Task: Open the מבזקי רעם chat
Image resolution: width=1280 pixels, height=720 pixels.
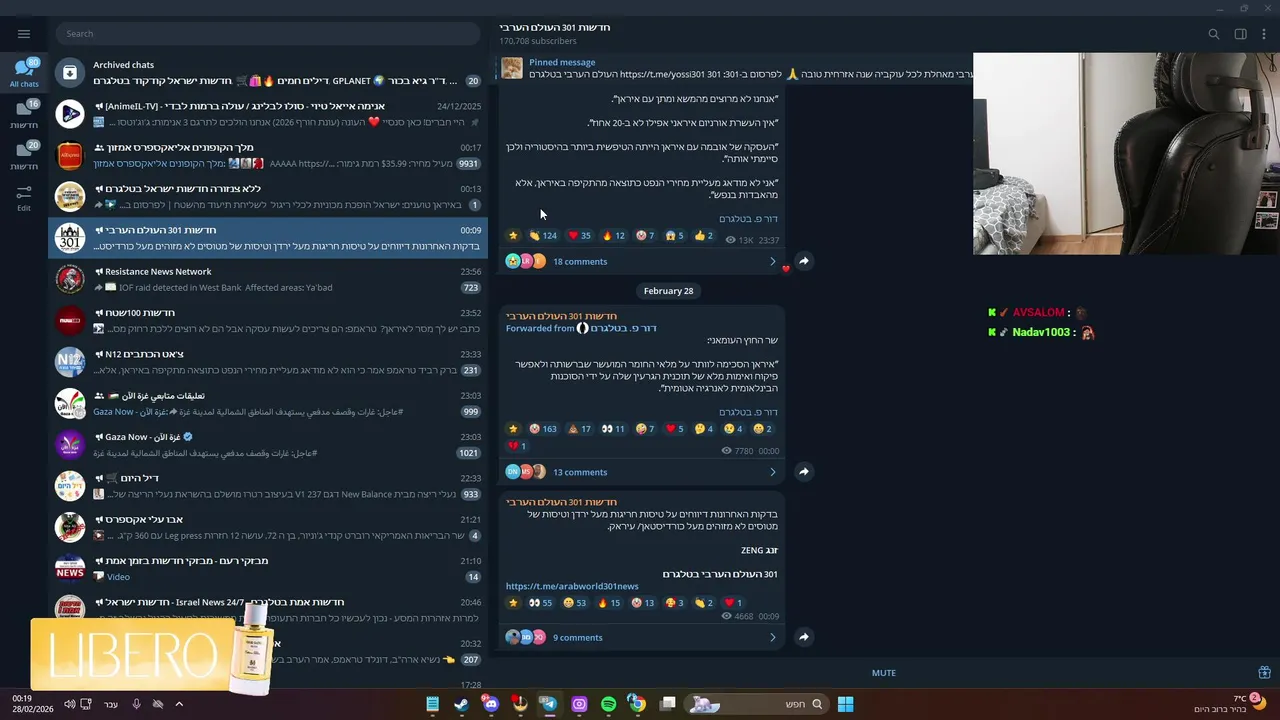Action: 268,569
